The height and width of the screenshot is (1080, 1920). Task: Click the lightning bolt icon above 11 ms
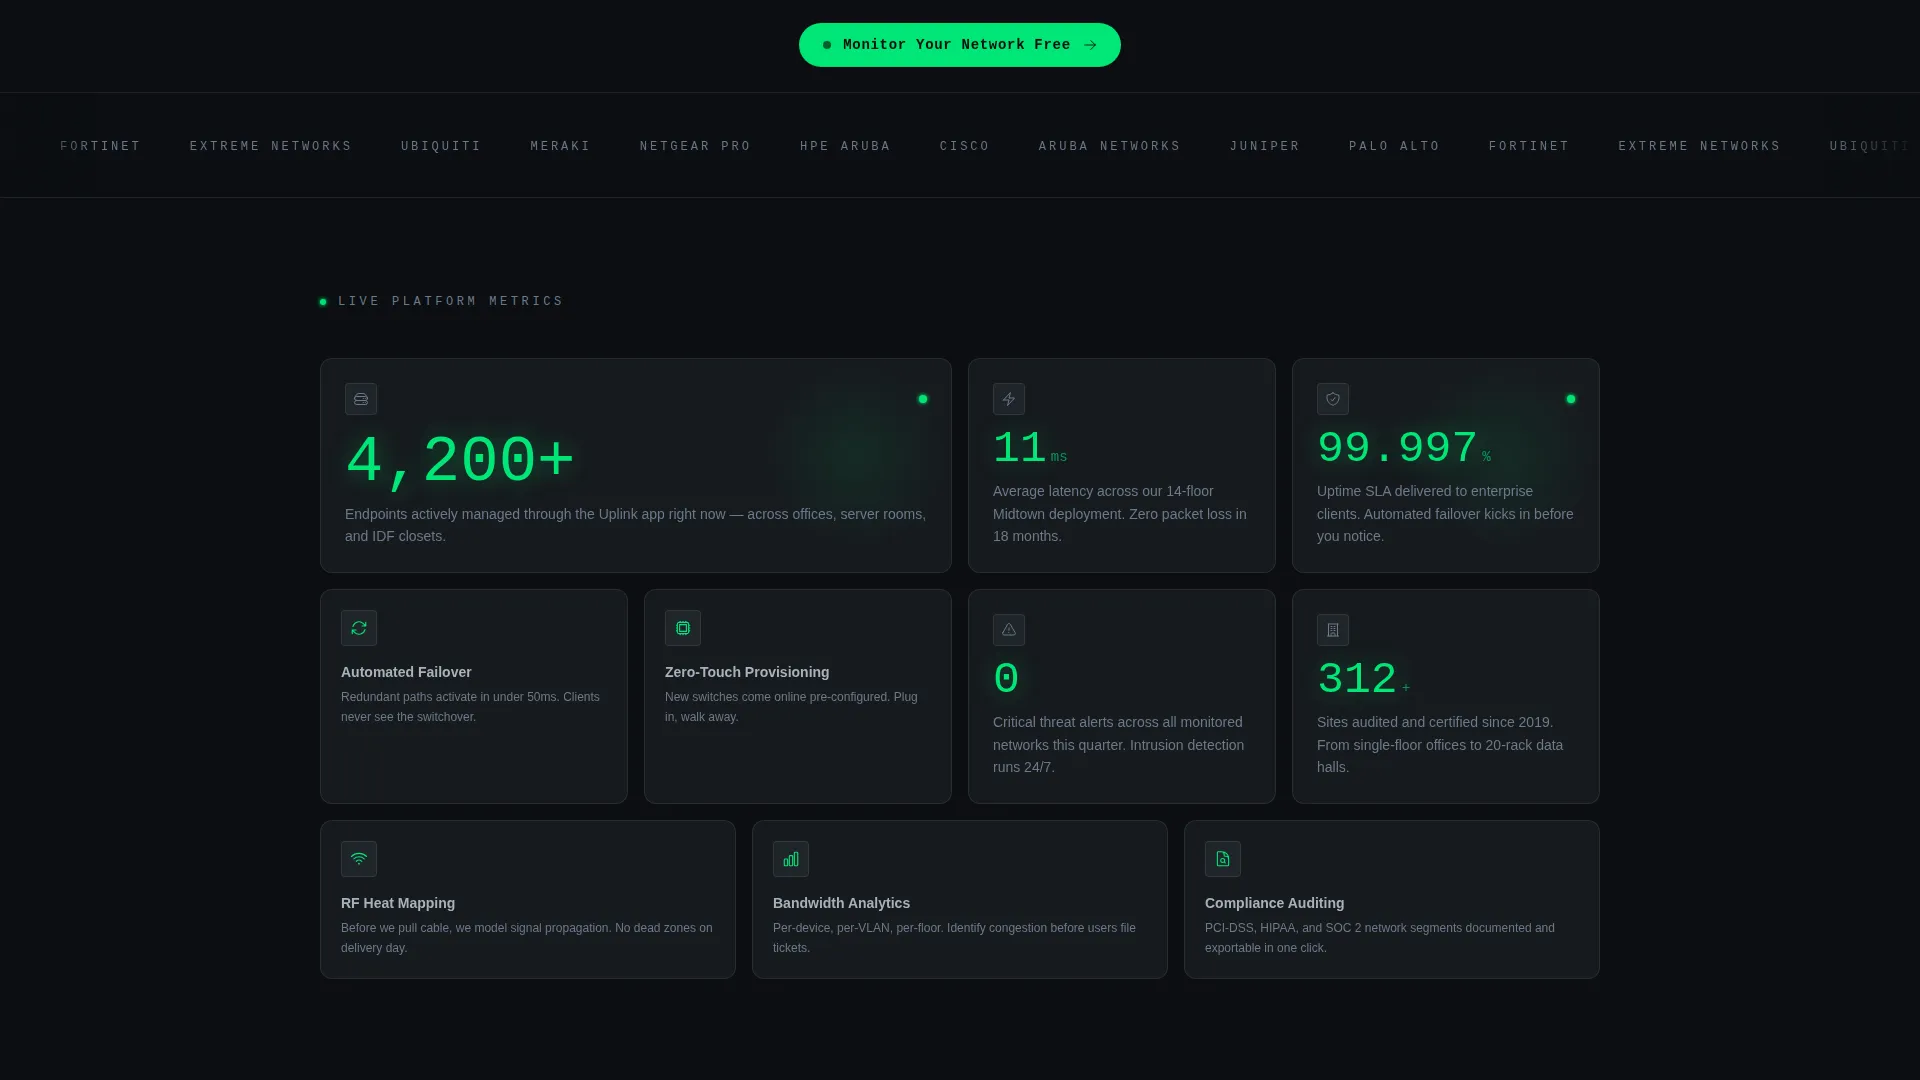pos(1009,399)
